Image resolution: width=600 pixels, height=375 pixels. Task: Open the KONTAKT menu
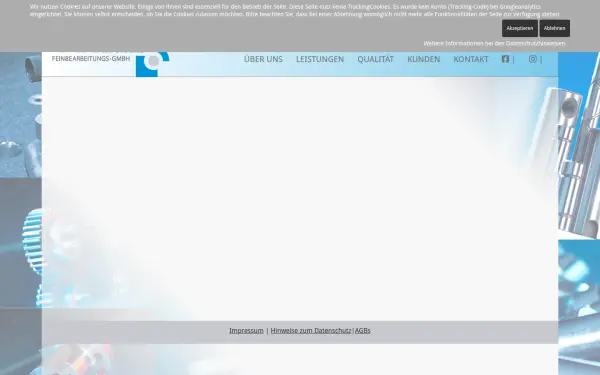pos(471,59)
